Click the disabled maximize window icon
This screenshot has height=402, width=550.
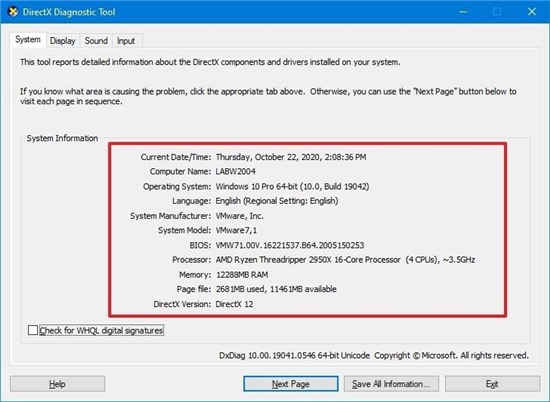(x=497, y=12)
